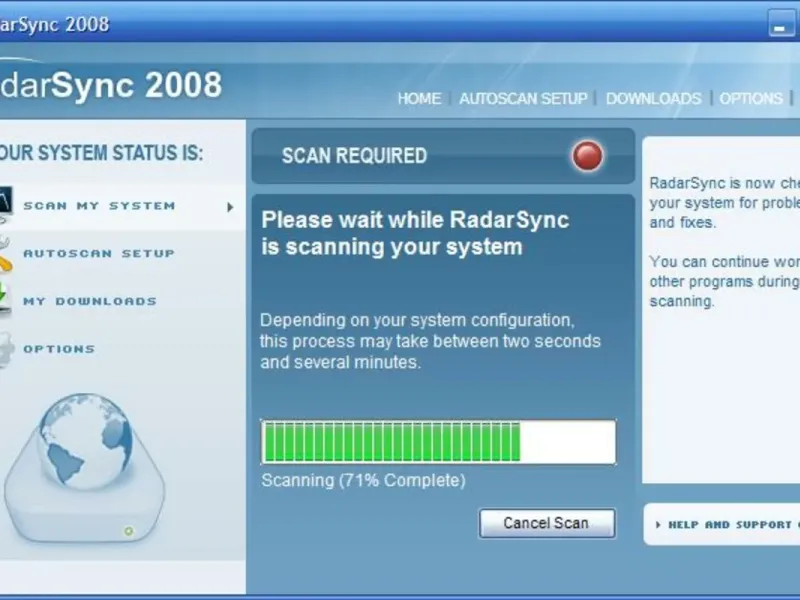Go to DOWNLOADS in the top navigation
Viewport: 800px width, 600px height.
point(654,98)
